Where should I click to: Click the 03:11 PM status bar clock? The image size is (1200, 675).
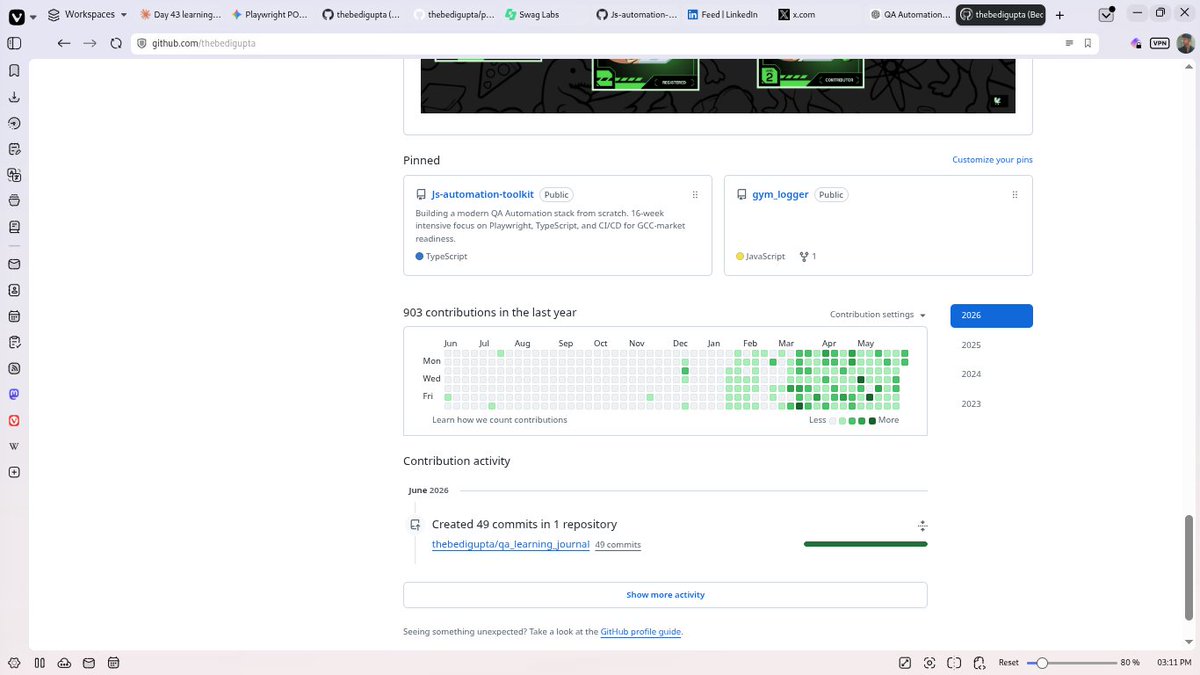(1175, 663)
